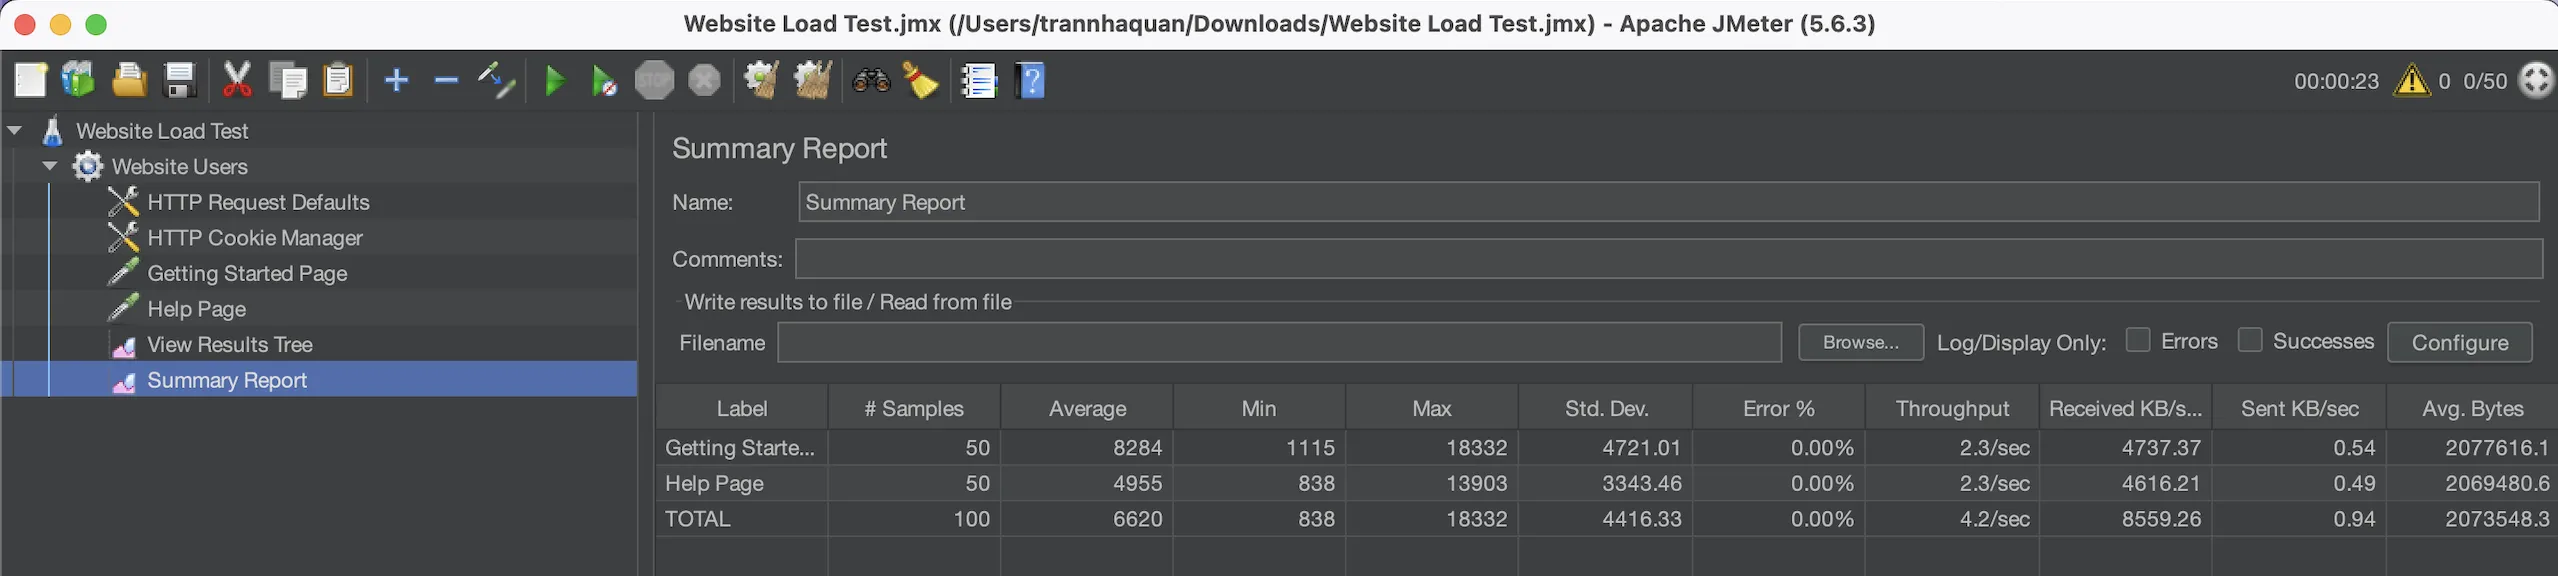
Task: Click the broom Reset Search icon
Action: coord(920,81)
